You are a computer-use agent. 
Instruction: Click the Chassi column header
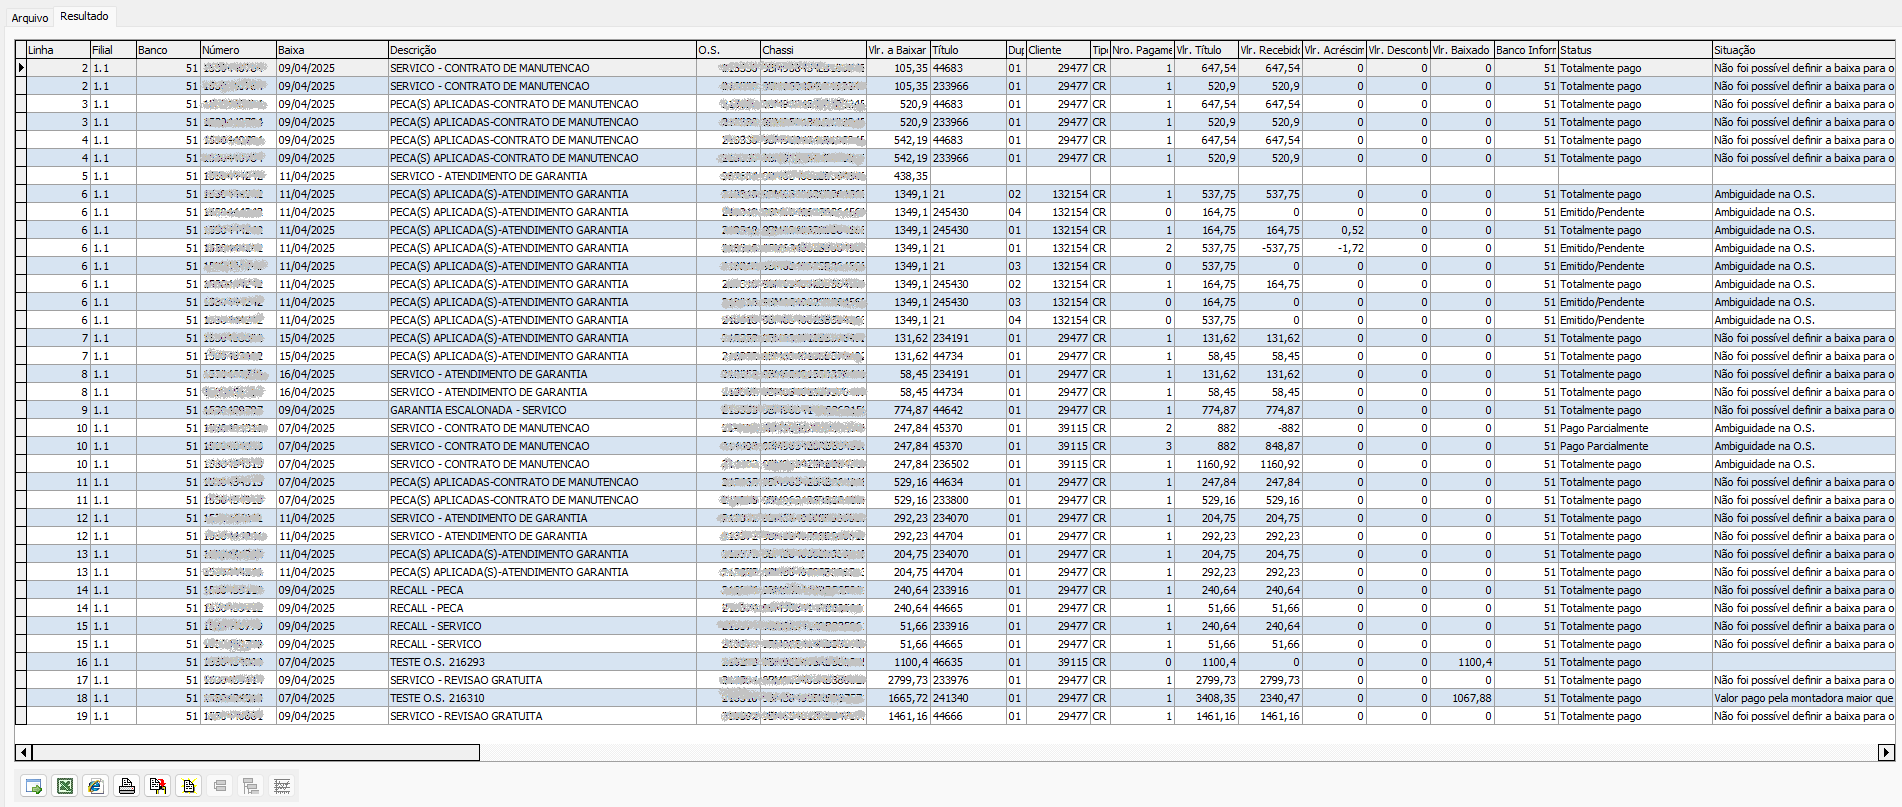(x=813, y=50)
